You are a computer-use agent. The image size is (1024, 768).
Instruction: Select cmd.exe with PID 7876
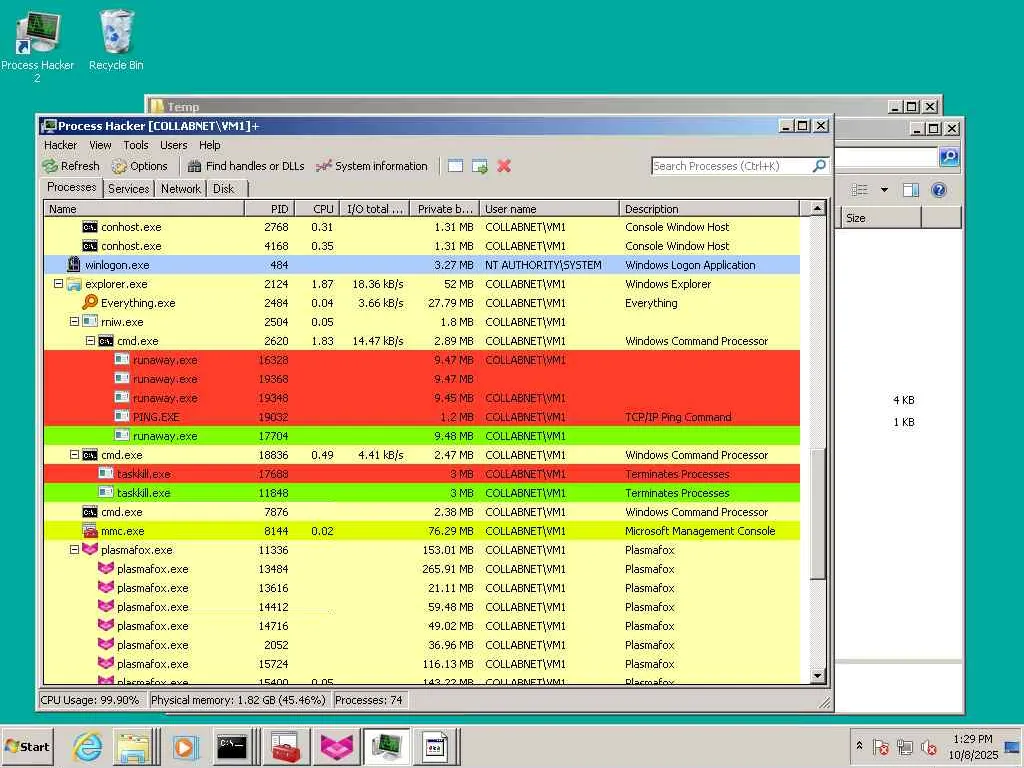(x=422, y=511)
